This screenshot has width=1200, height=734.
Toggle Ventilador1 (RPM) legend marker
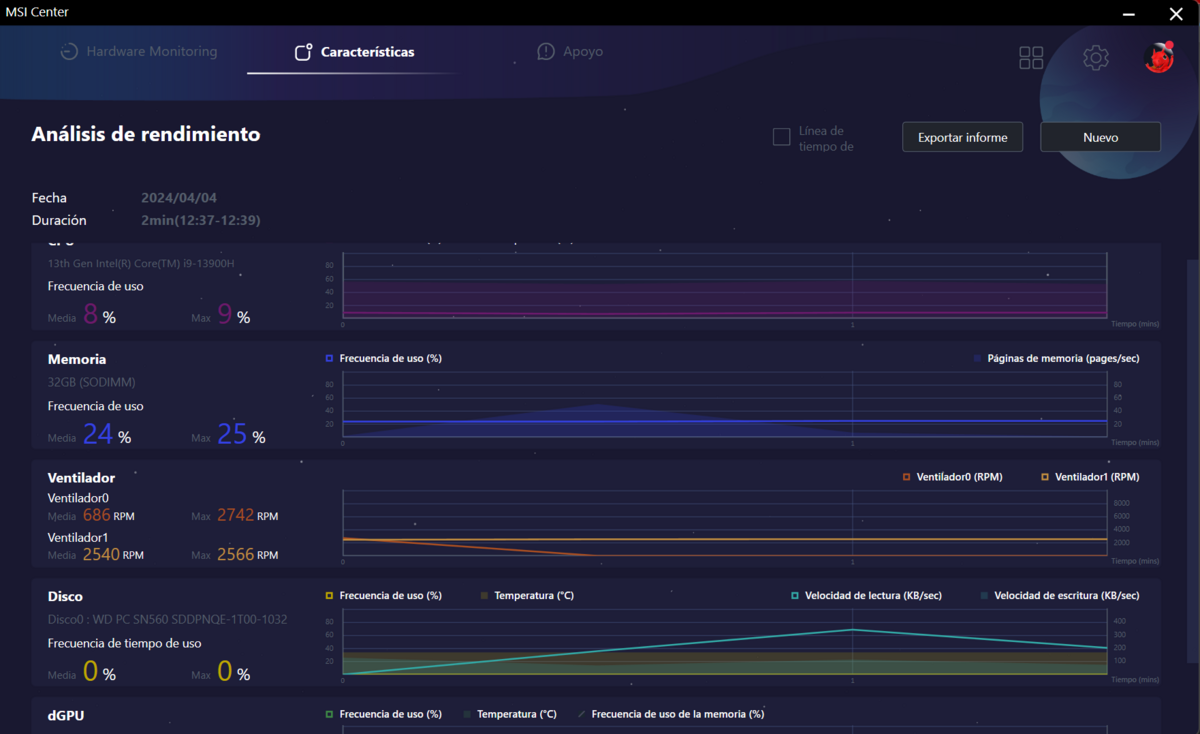coord(1045,477)
